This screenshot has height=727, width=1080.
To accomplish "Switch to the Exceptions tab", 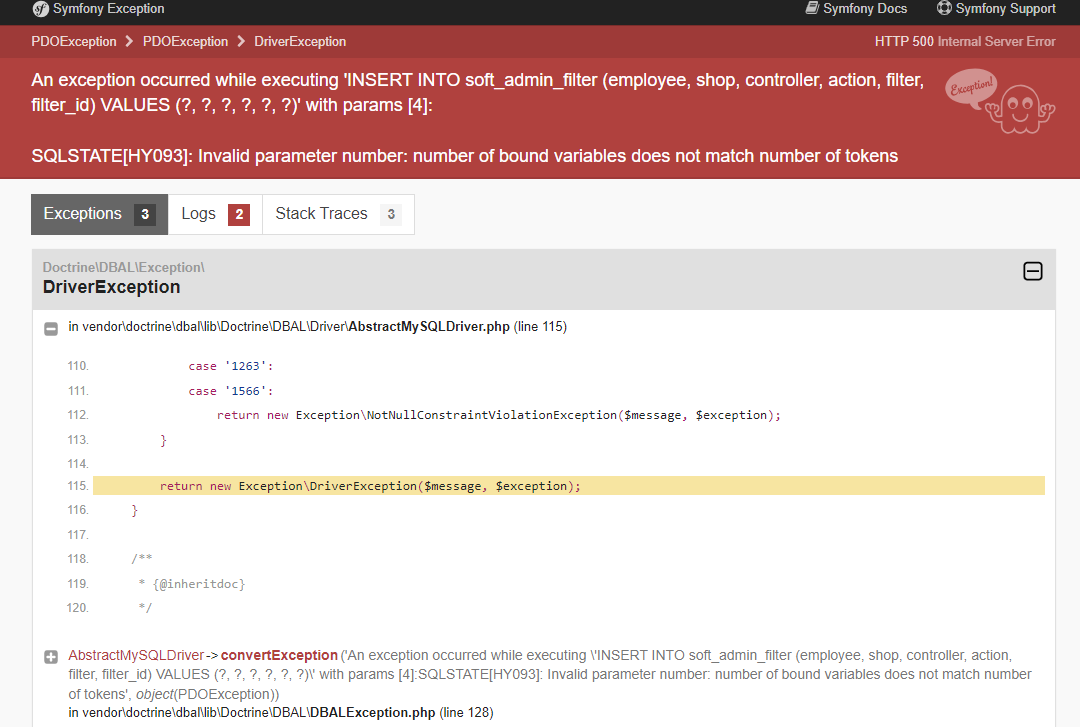I will pyautogui.click(x=99, y=214).
